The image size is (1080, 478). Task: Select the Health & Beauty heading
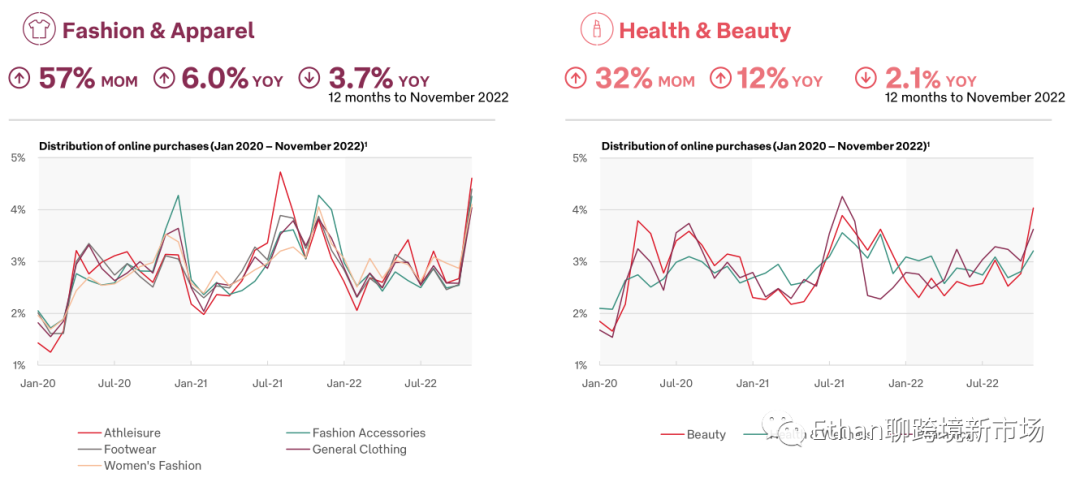(705, 30)
